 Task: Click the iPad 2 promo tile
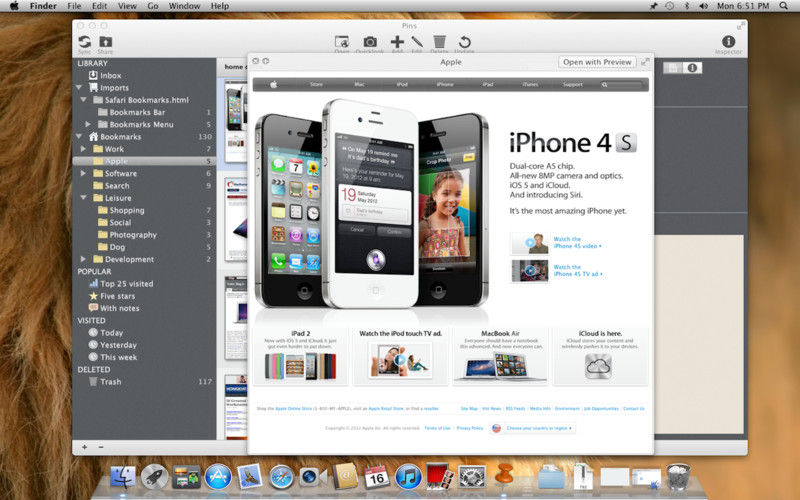301,357
